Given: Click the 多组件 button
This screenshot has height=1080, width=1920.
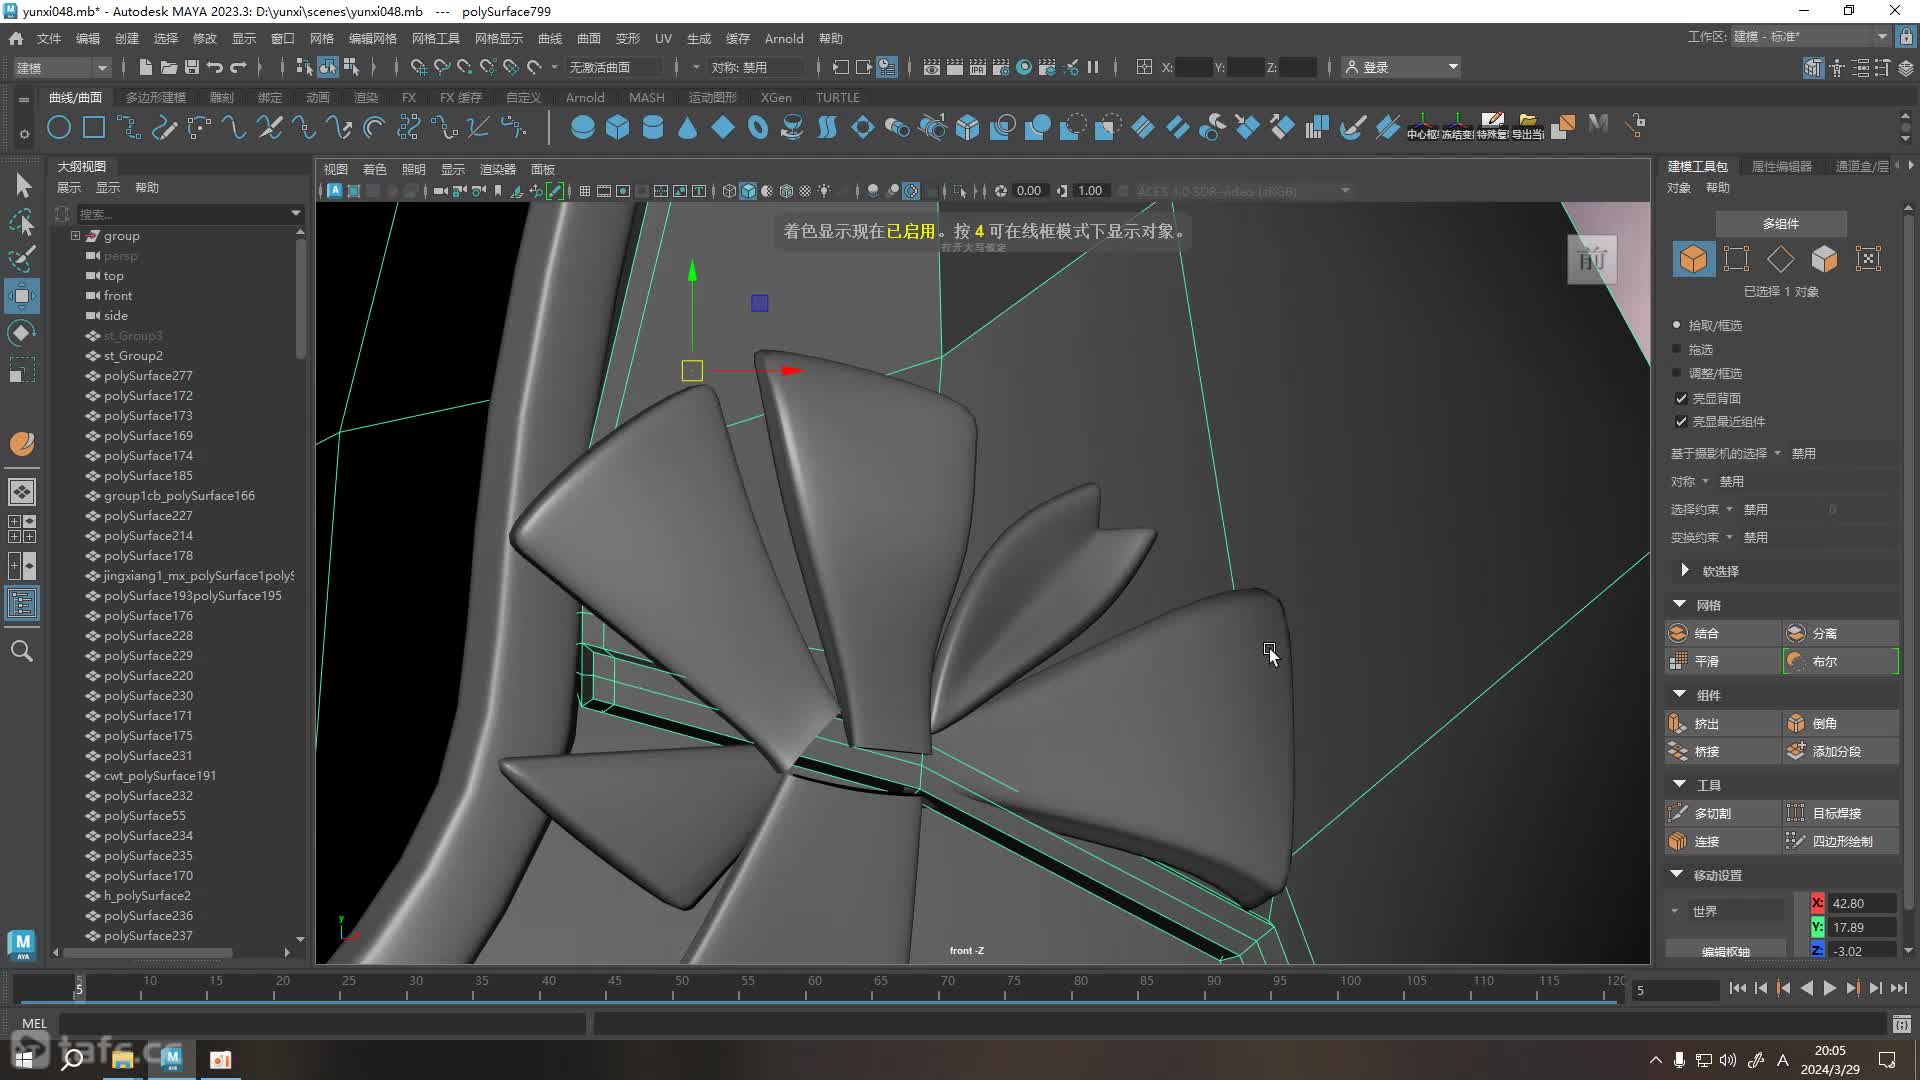Looking at the screenshot, I should click(1781, 224).
